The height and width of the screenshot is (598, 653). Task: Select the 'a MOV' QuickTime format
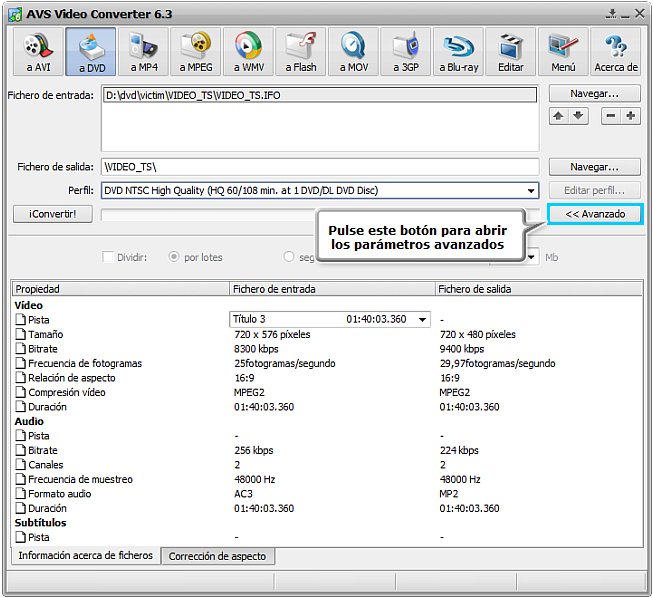point(353,52)
